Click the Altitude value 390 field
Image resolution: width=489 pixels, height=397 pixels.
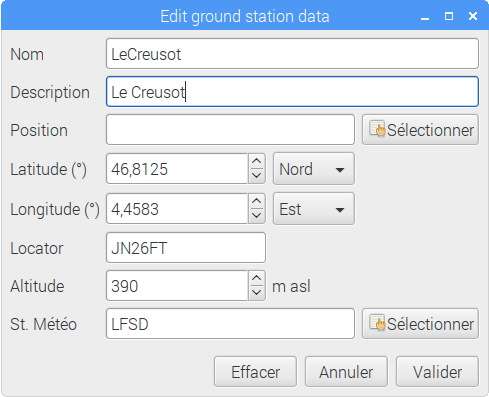[x=177, y=286]
